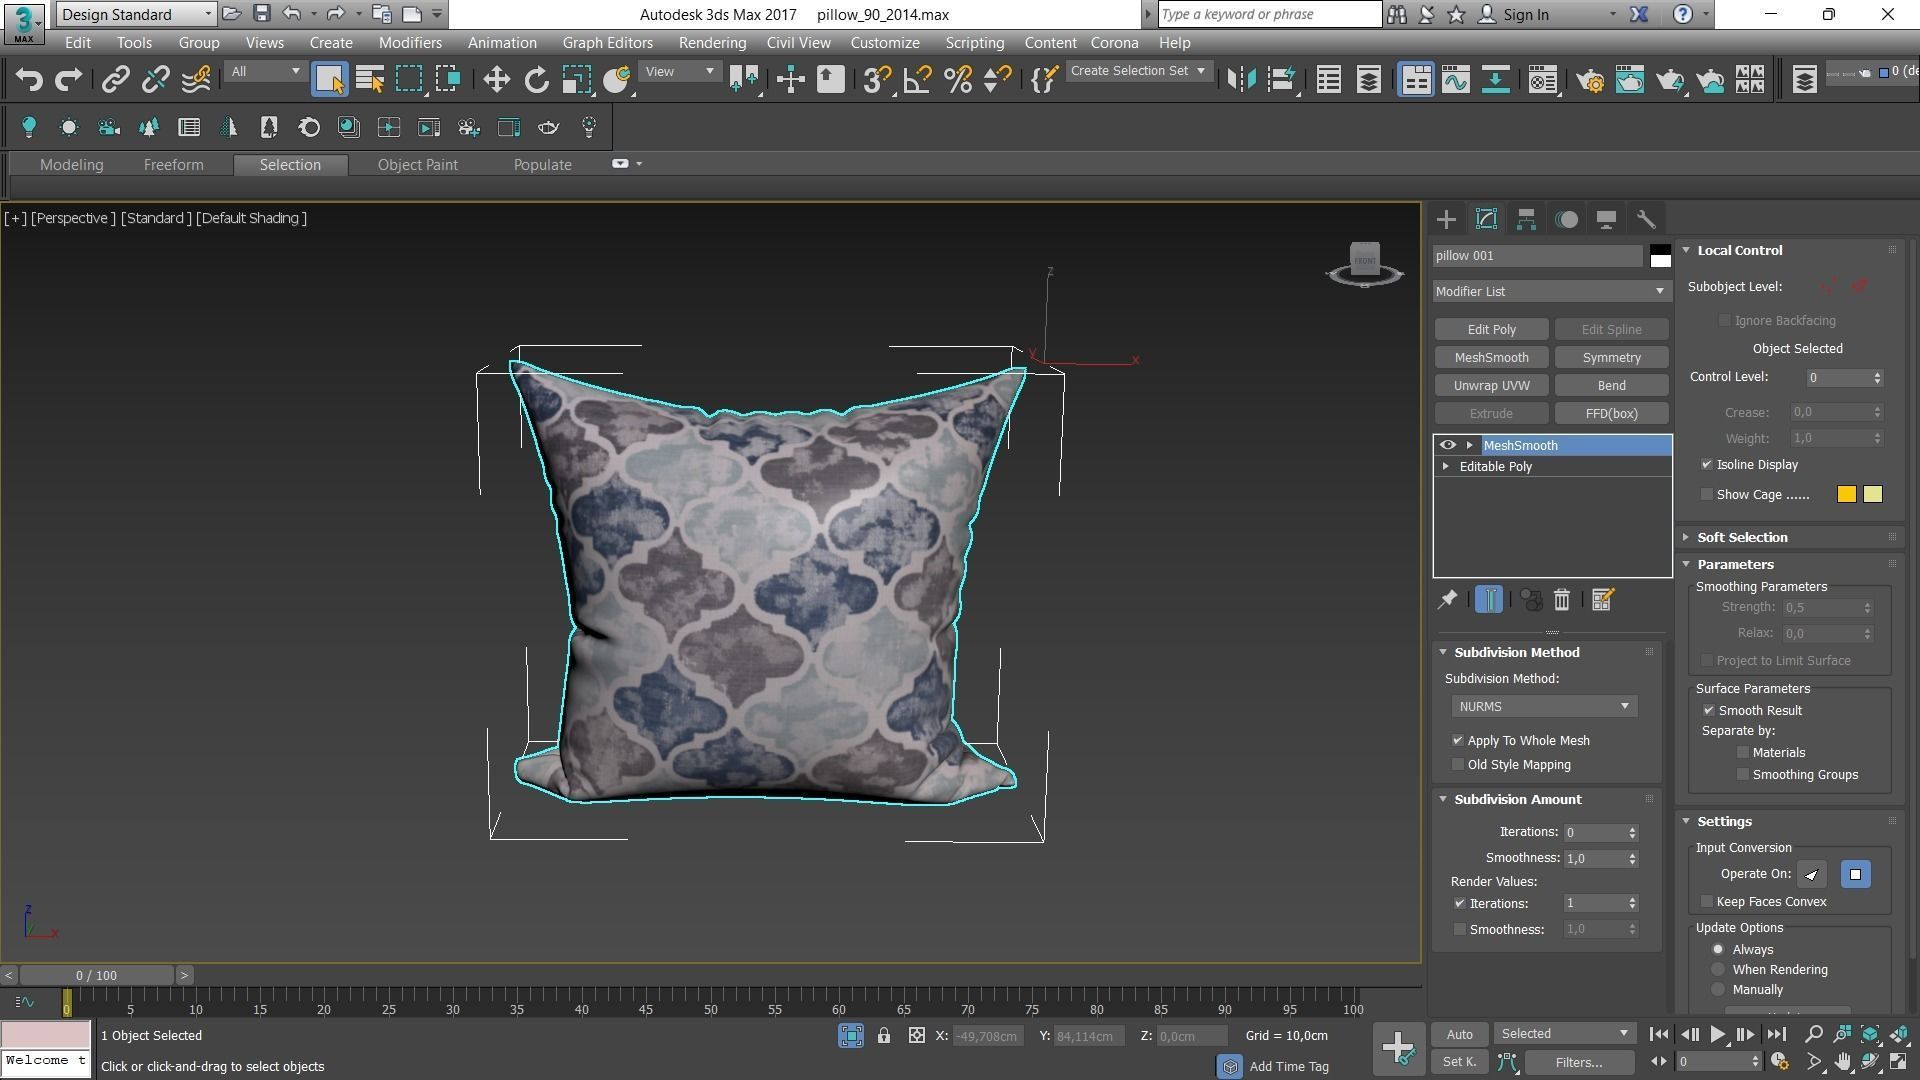1920x1080 pixels.
Task: Choose the Select and Rotate tool
Action: [537, 79]
